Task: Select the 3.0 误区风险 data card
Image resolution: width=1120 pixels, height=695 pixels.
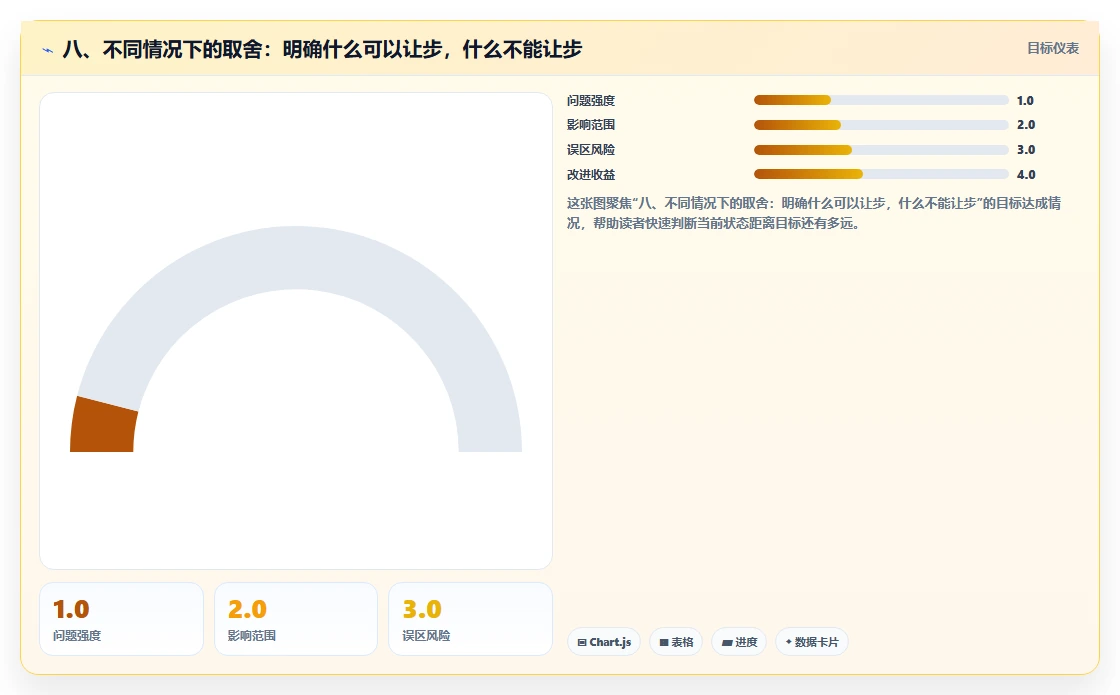Action: [470, 619]
